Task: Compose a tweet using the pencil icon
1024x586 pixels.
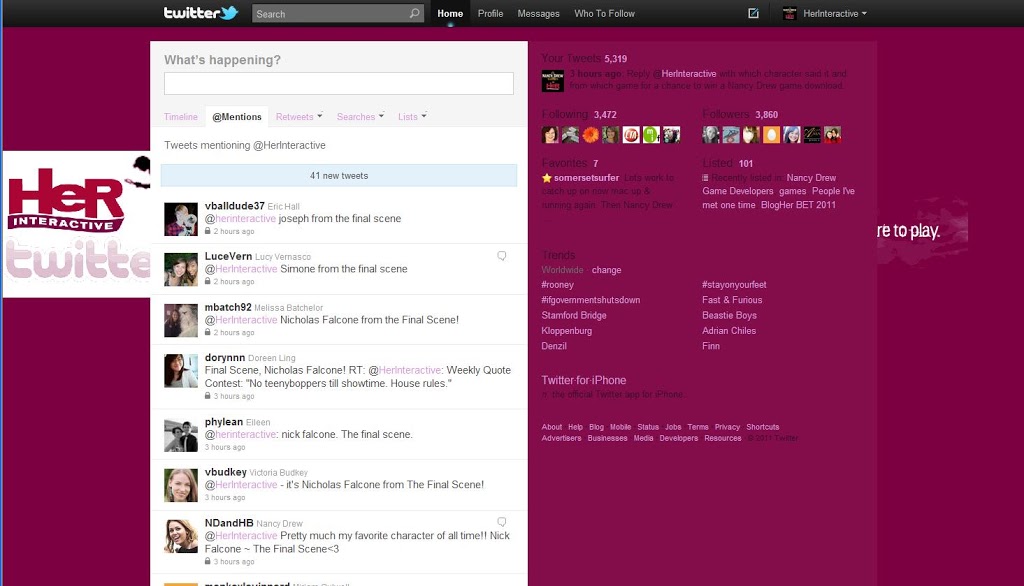Action: [x=753, y=13]
